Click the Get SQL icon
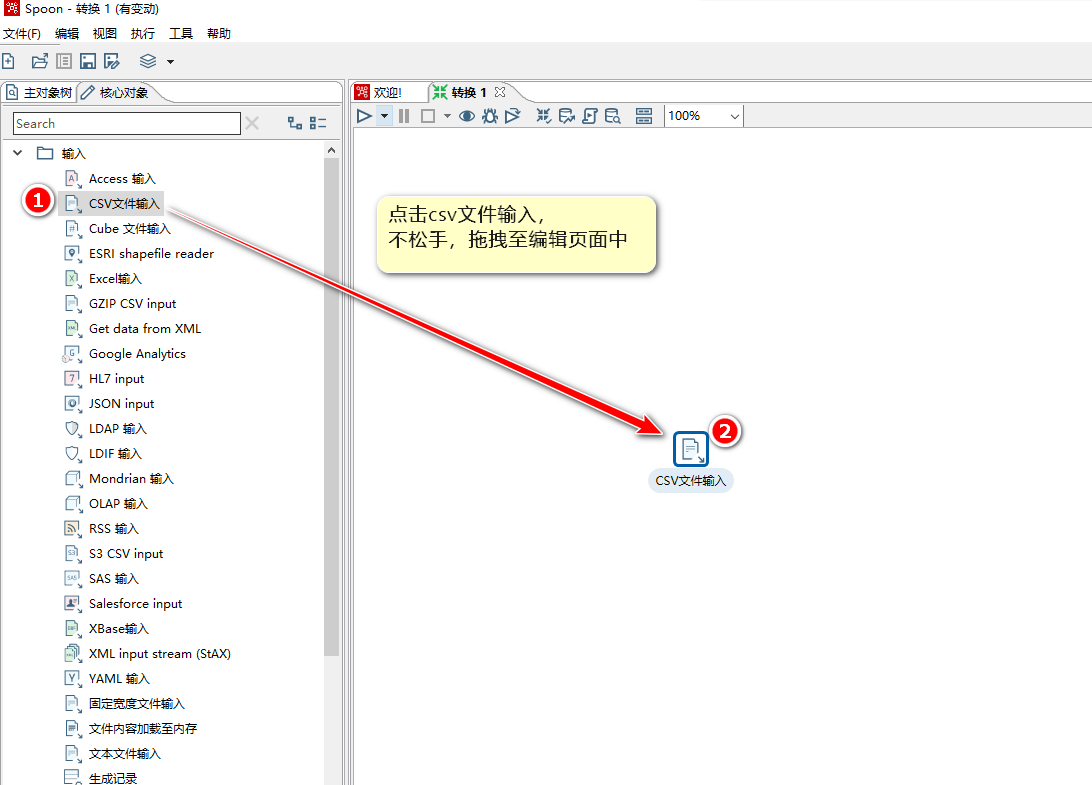The image size is (1092, 785). (590, 116)
